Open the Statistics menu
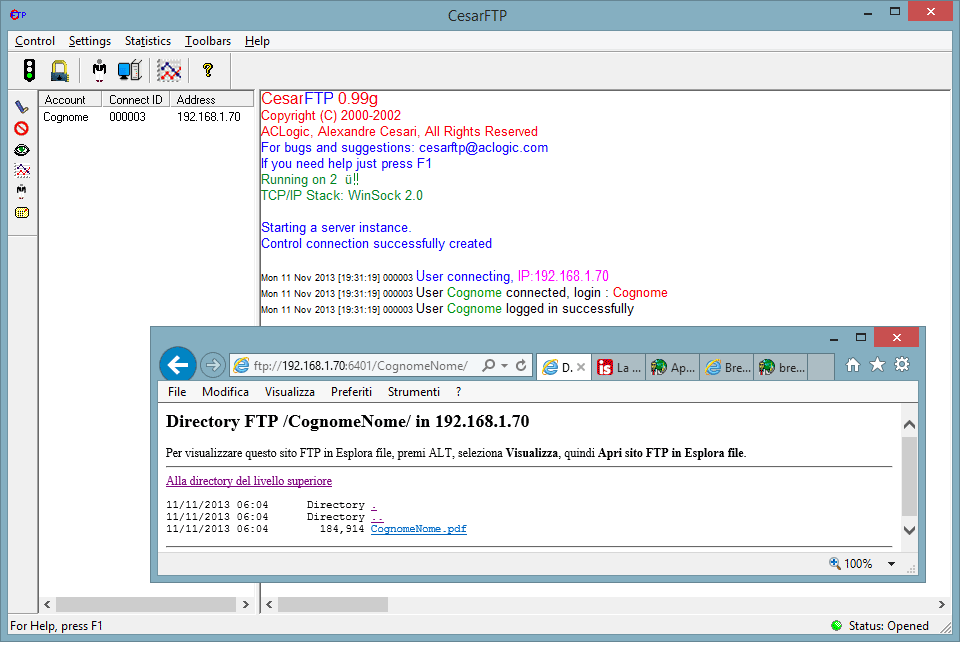Screen dimensions: 962x645 [x=148, y=41]
